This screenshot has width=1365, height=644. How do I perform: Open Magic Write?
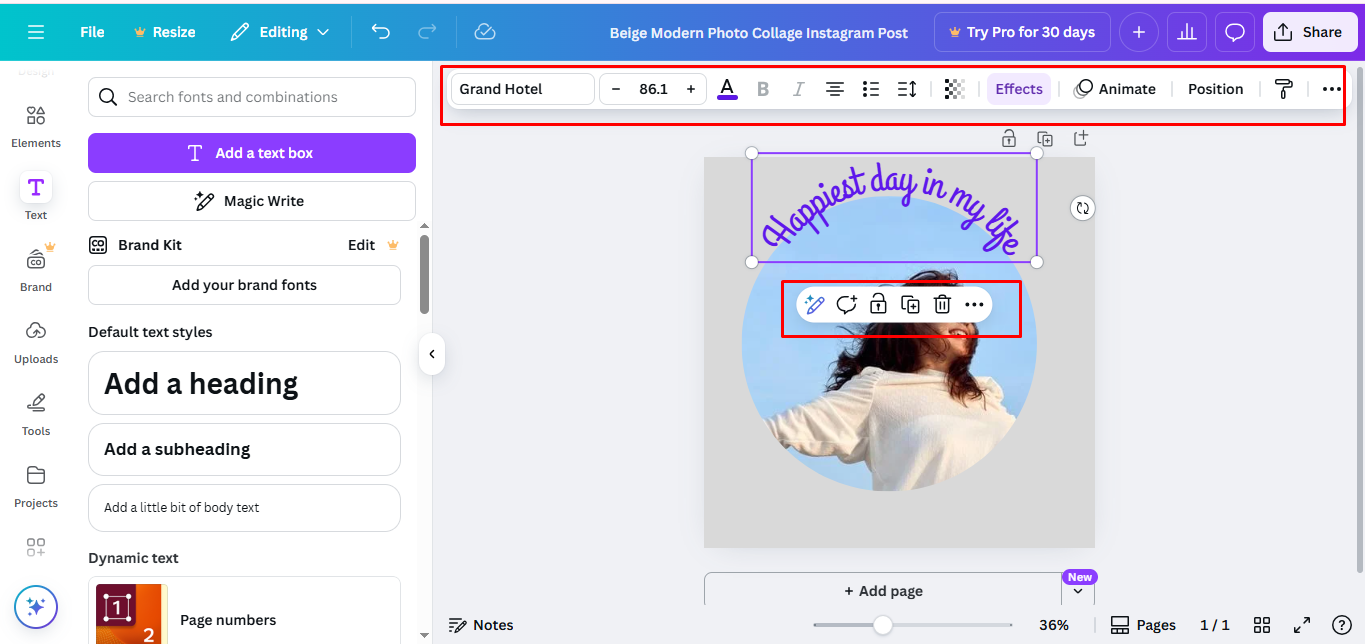[251, 201]
